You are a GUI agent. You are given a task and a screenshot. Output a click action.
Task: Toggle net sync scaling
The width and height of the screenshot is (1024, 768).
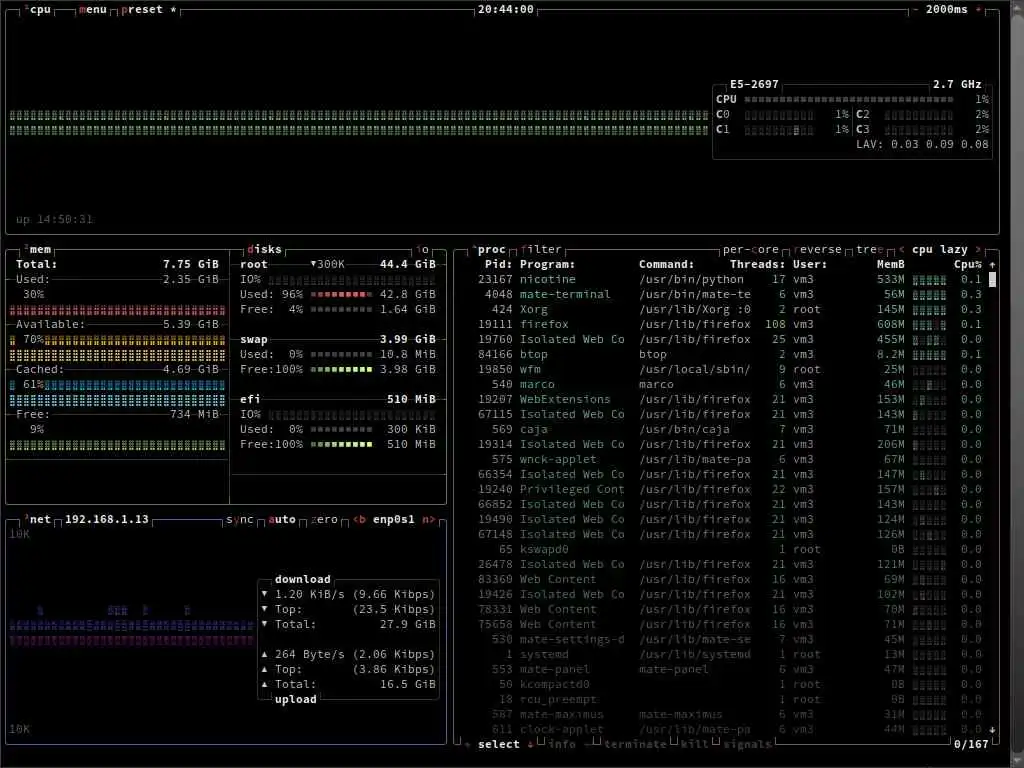pyautogui.click(x=240, y=520)
